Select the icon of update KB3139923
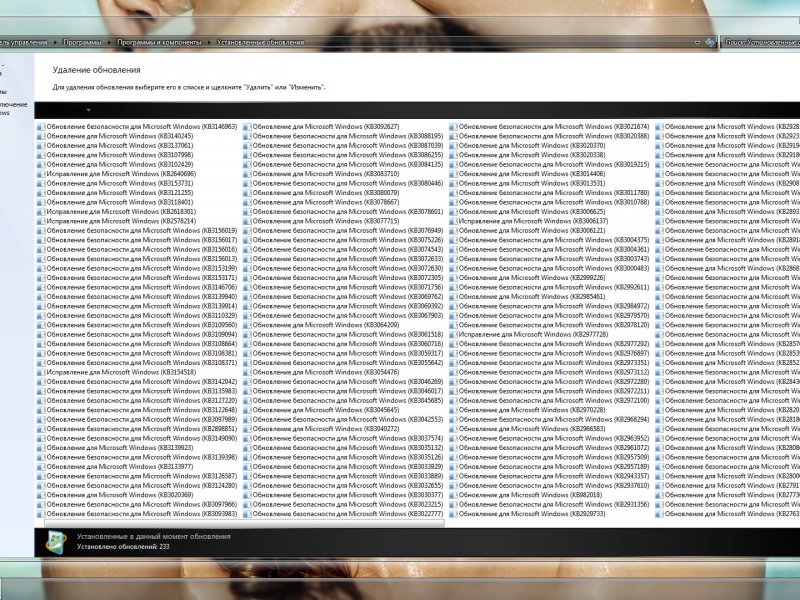This screenshot has height=600, width=800. 41,448
